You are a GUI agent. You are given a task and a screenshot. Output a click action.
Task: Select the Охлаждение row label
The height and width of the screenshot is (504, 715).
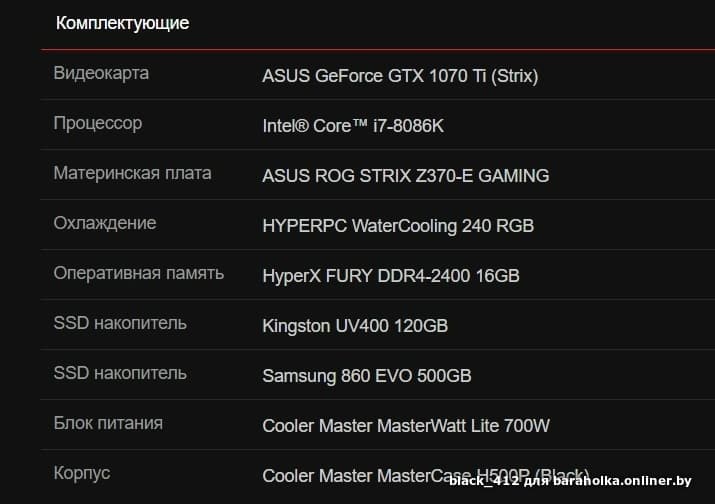(x=105, y=223)
